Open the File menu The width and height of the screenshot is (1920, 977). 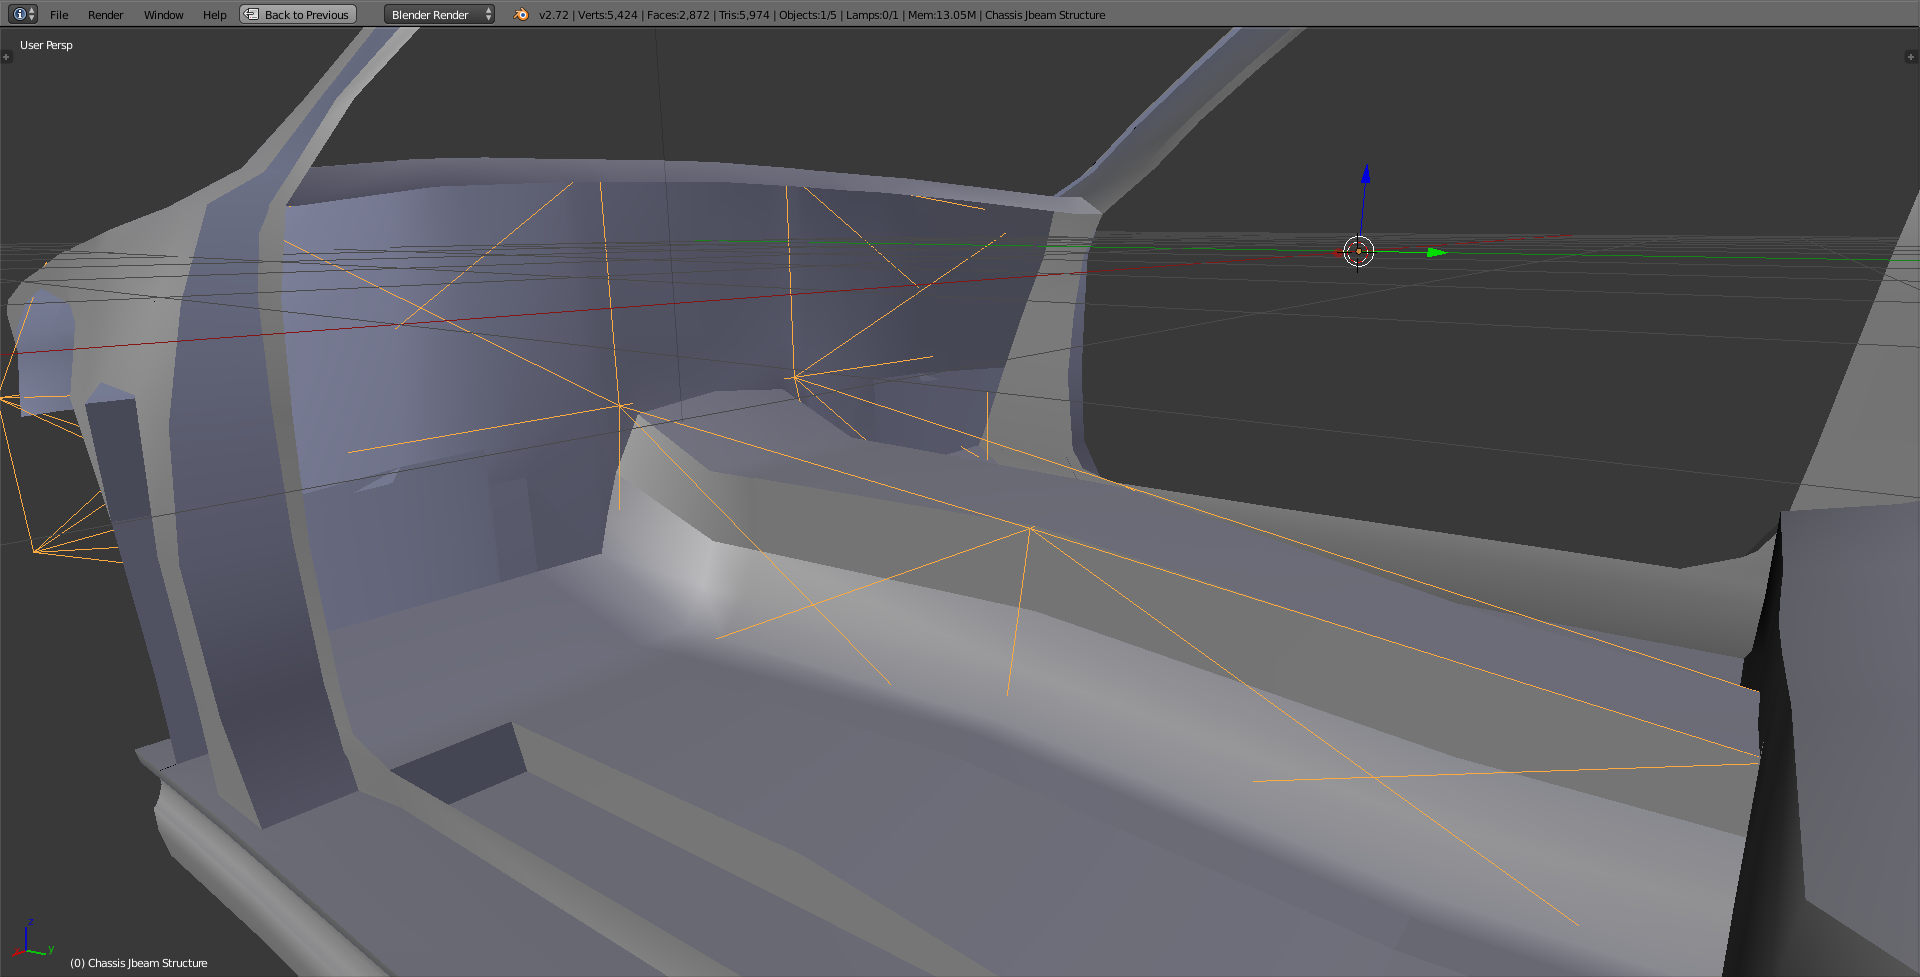[x=59, y=15]
